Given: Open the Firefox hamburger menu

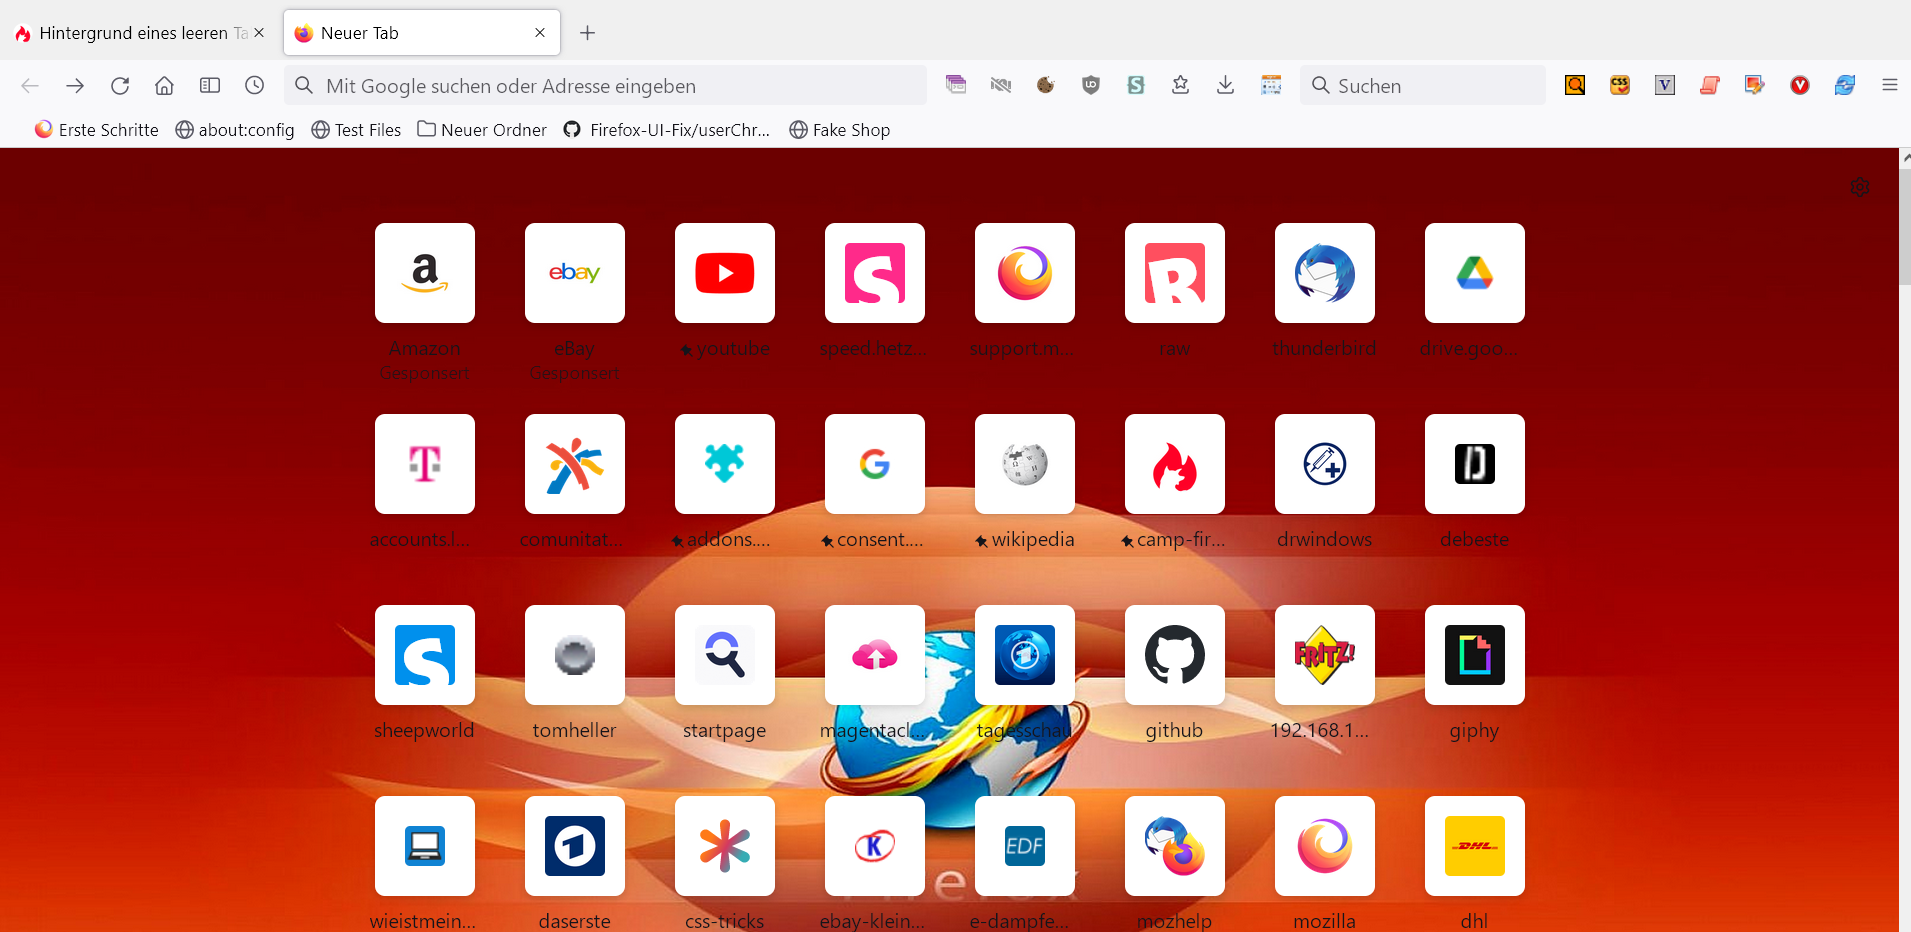Looking at the screenshot, I should tap(1889, 86).
